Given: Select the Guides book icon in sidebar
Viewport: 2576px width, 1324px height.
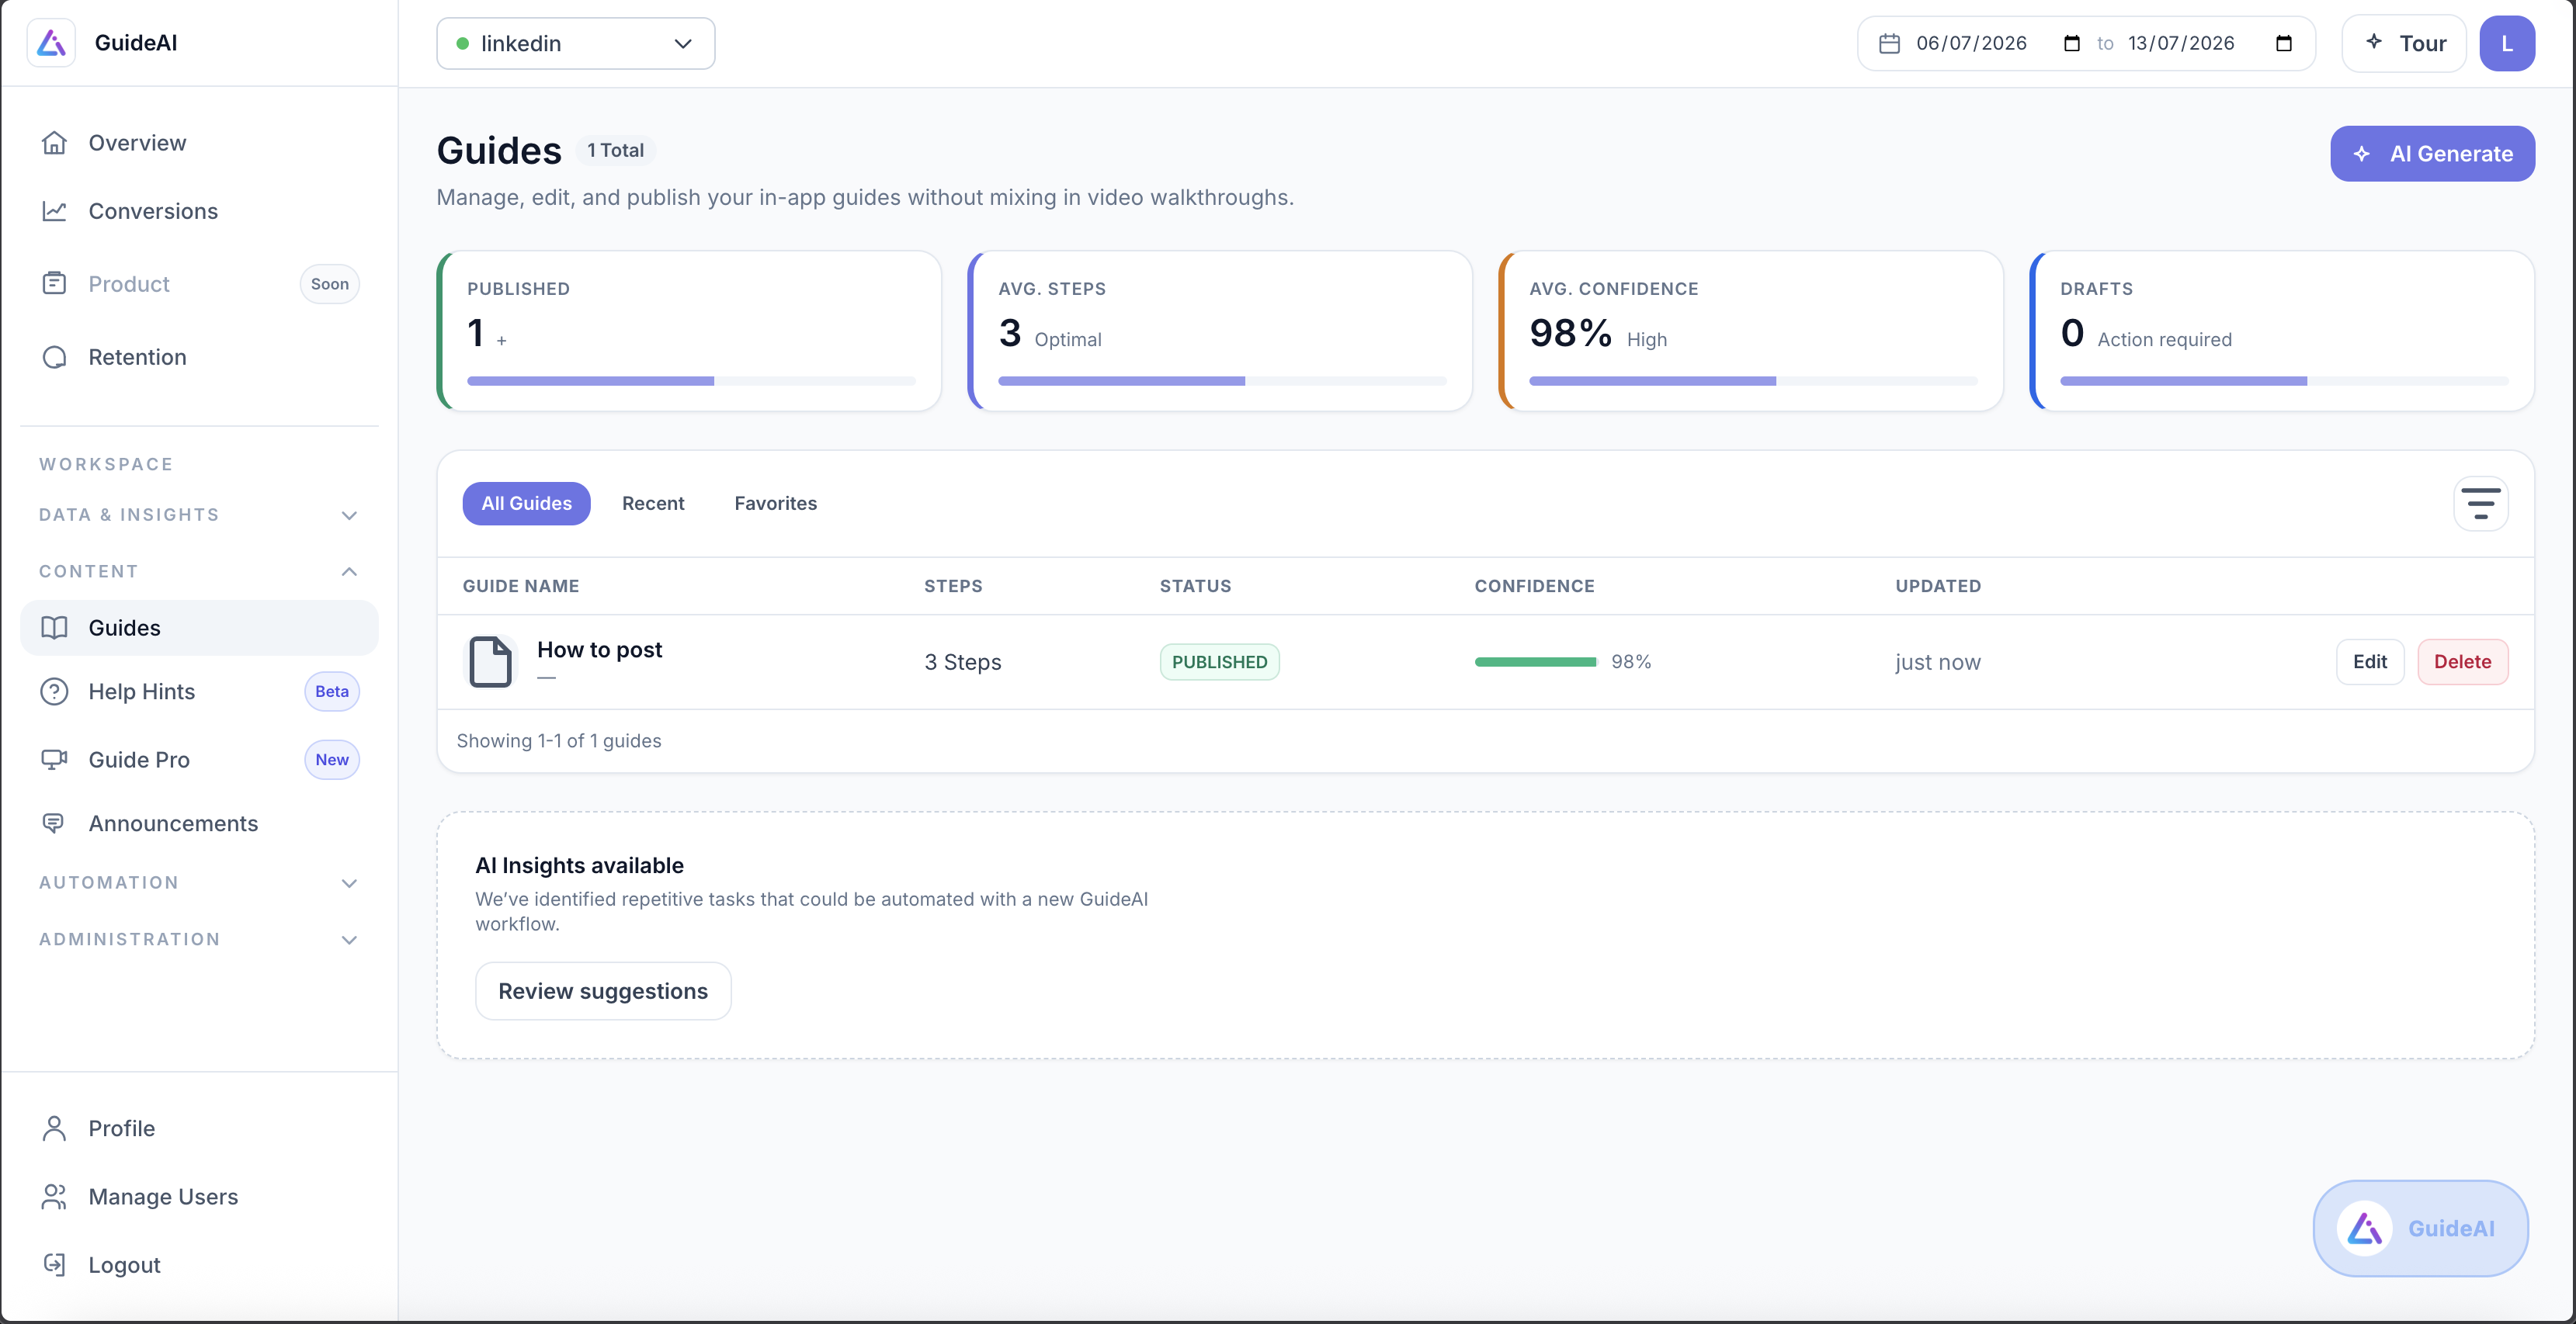Looking at the screenshot, I should (54, 628).
